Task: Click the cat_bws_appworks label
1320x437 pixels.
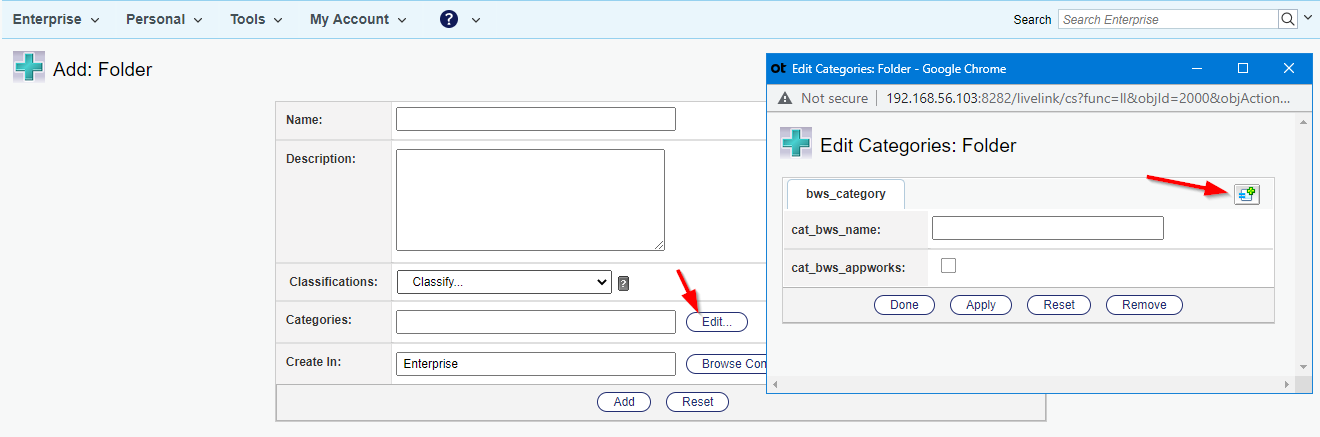Action: 849,268
